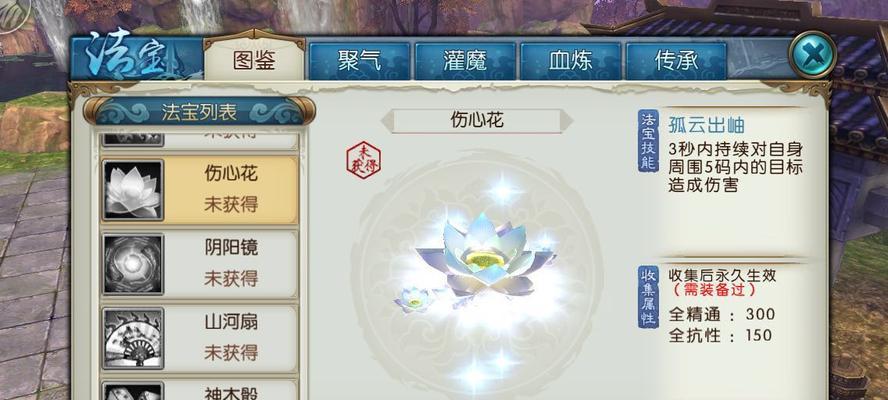888x400 pixels.
Task: Click the 孤云出岫 skill name
Action: coord(706,125)
